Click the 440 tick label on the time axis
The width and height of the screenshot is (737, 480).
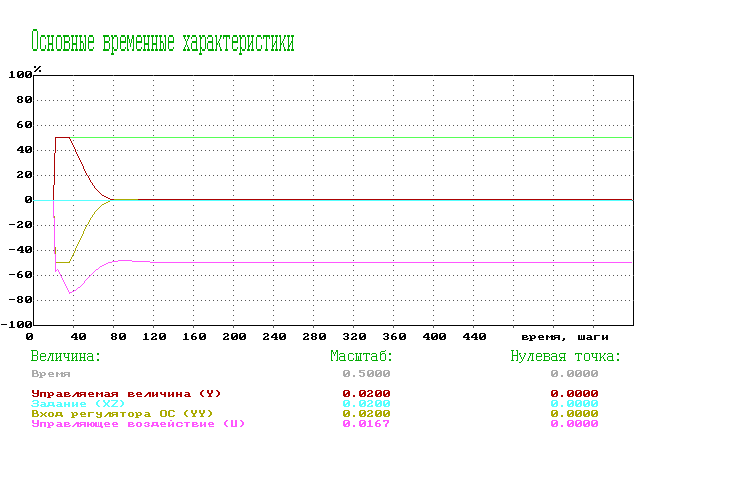(473, 338)
